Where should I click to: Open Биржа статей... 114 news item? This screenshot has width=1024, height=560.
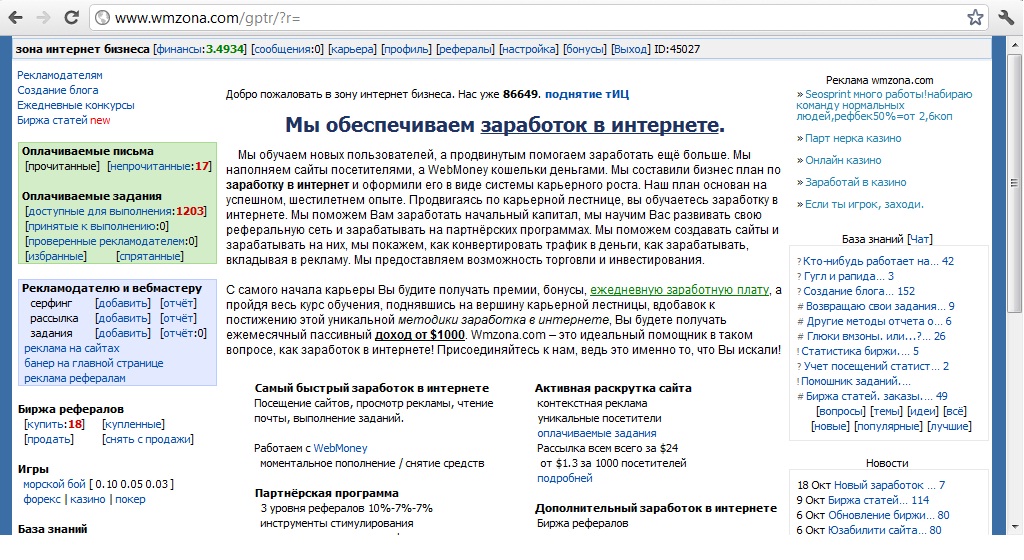(878, 501)
